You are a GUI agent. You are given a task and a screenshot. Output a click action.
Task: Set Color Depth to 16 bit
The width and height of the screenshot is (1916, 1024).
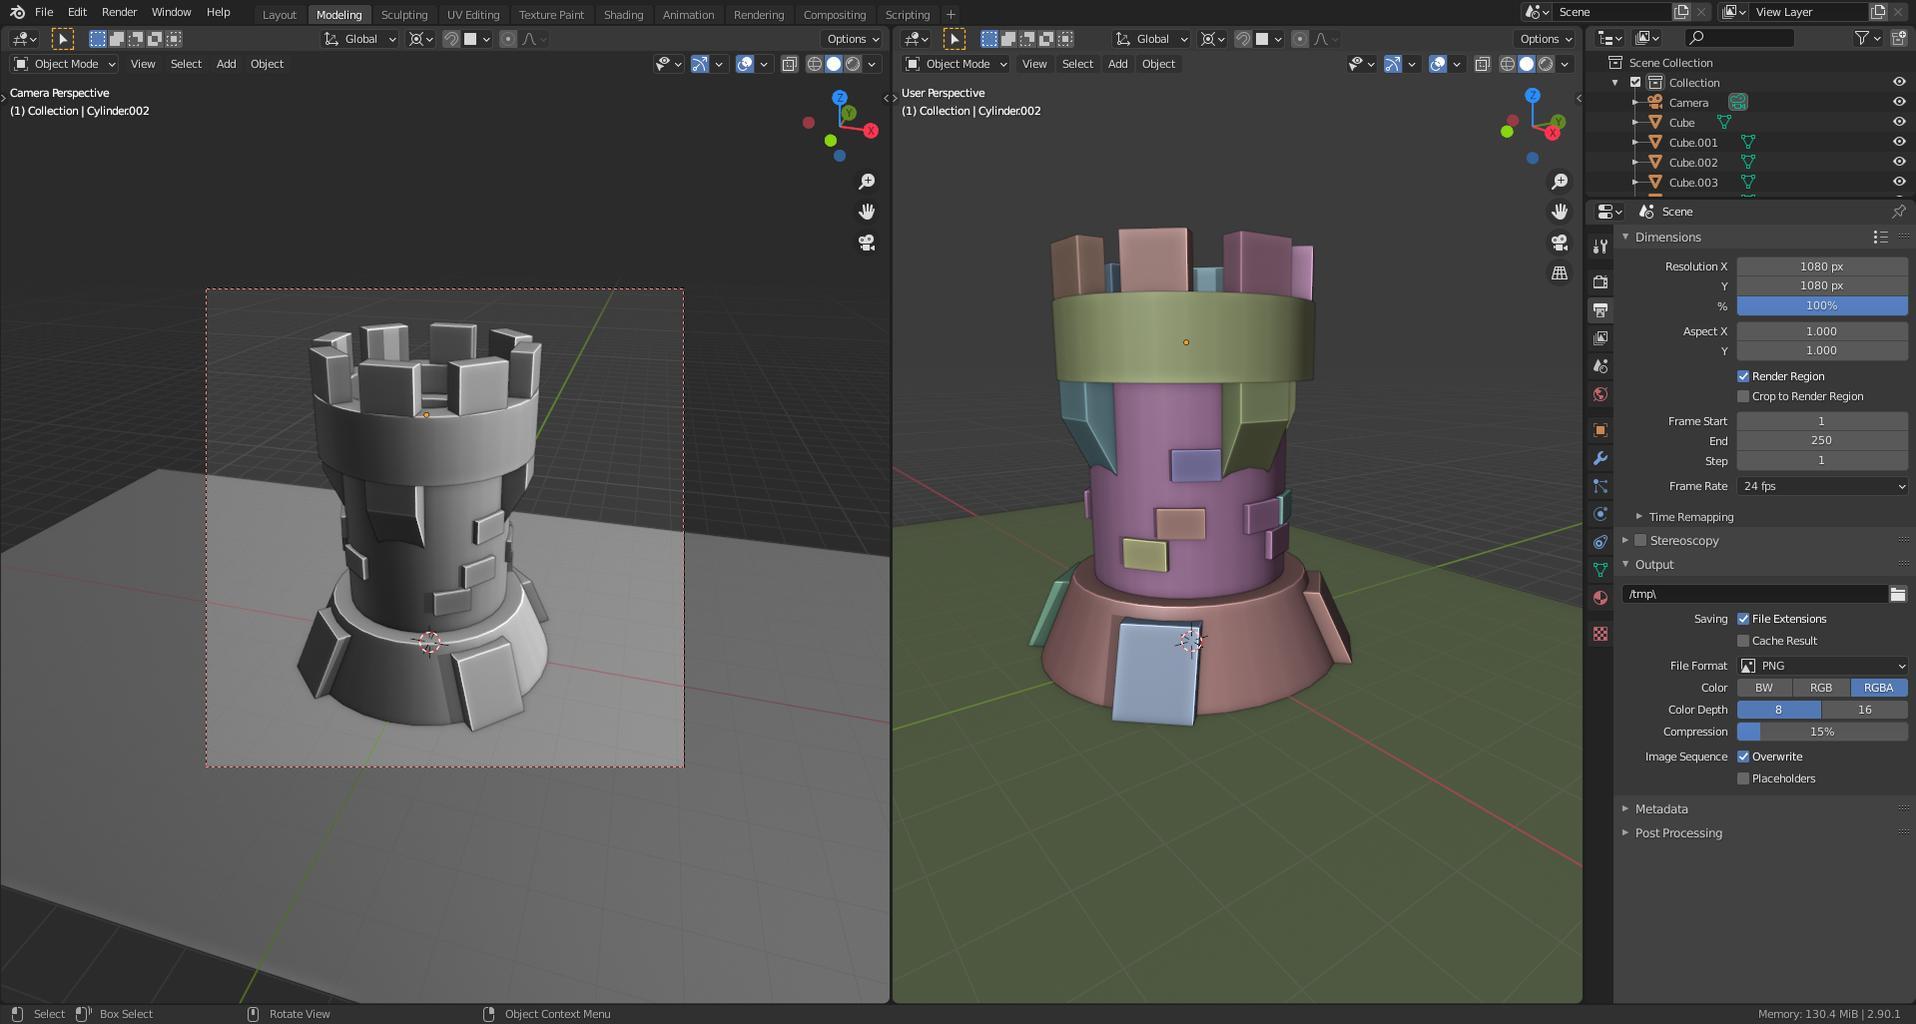[1864, 709]
